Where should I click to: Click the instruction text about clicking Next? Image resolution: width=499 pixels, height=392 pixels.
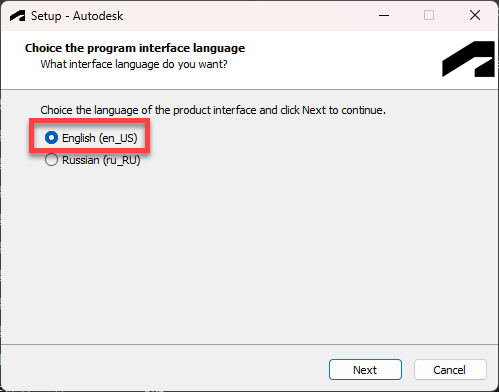pos(213,110)
